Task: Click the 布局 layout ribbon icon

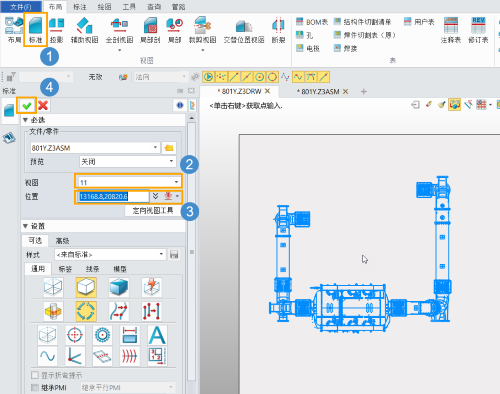Action: pyautogui.click(x=14, y=30)
